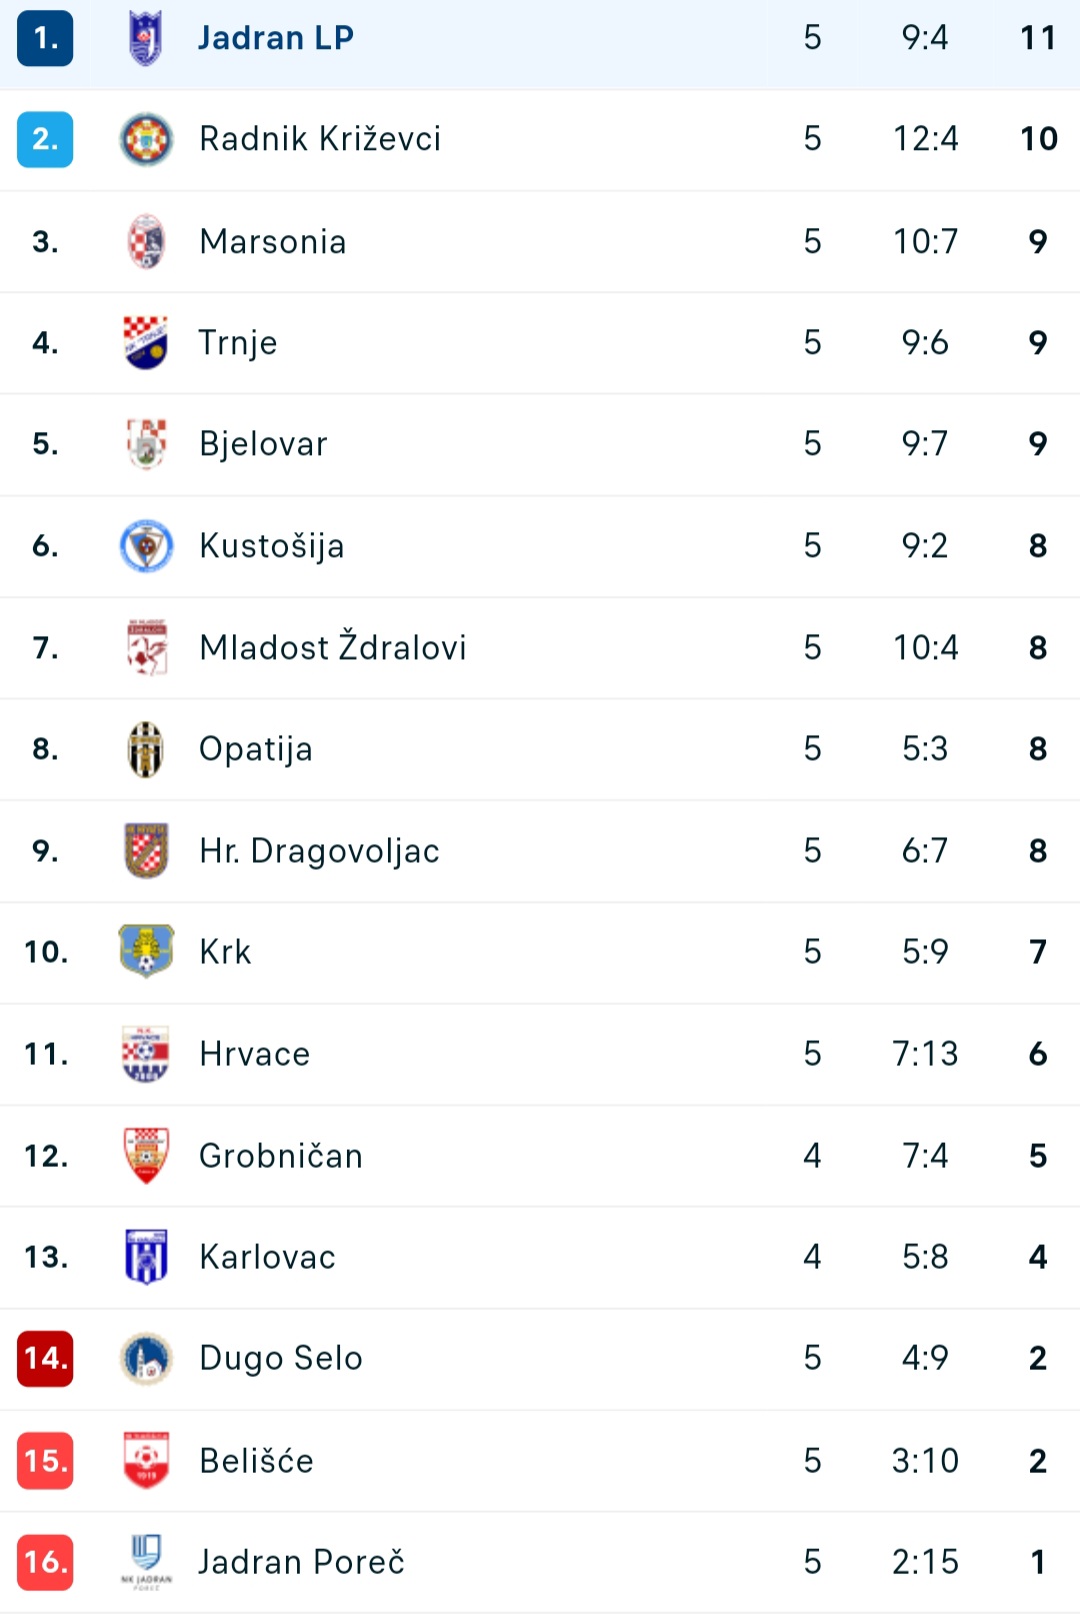Tap the Trnje club badge

pyautogui.click(x=146, y=343)
